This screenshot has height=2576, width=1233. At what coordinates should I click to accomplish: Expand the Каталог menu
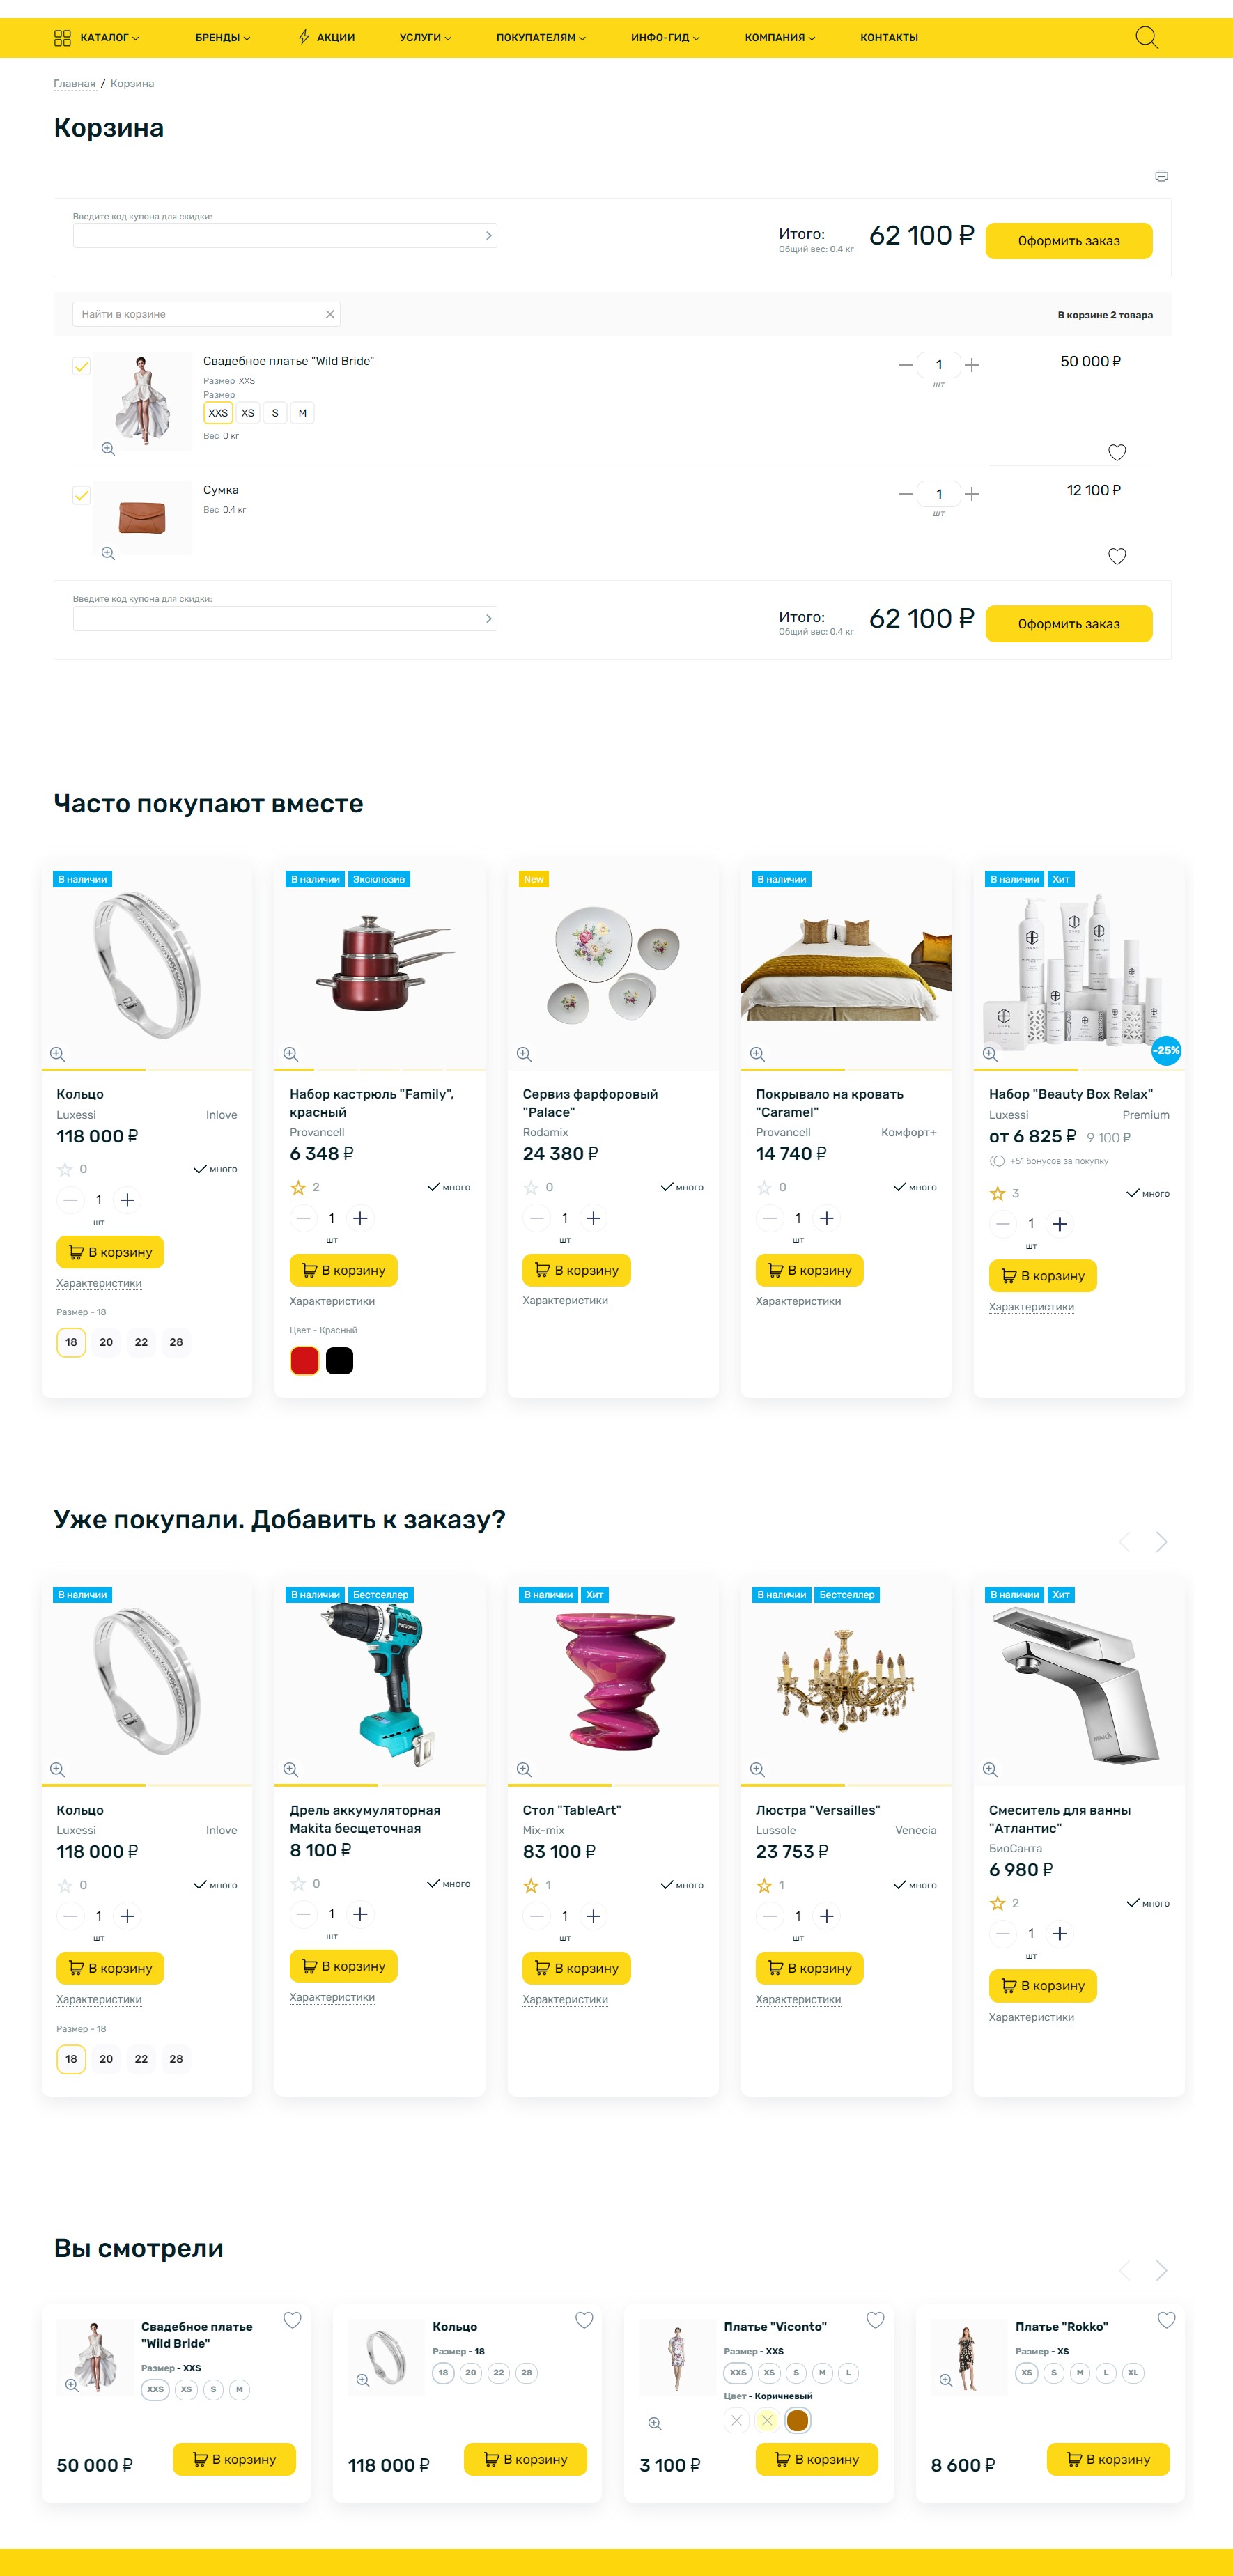pos(97,38)
